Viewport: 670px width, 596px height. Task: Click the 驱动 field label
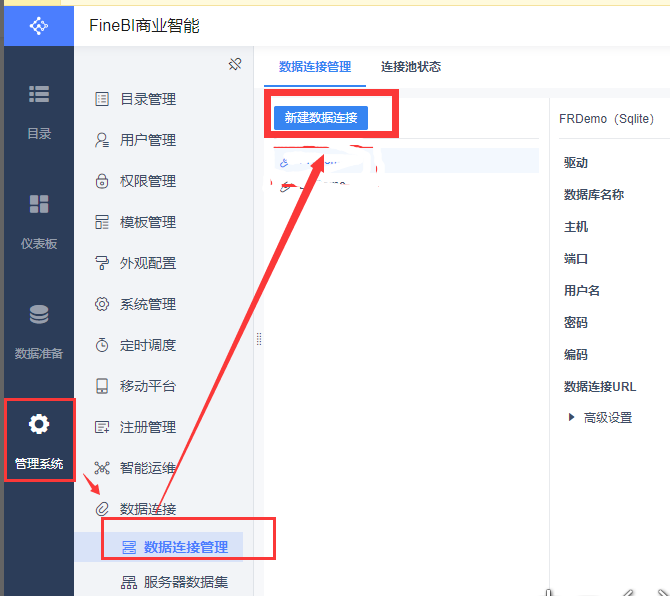click(x=576, y=163)
